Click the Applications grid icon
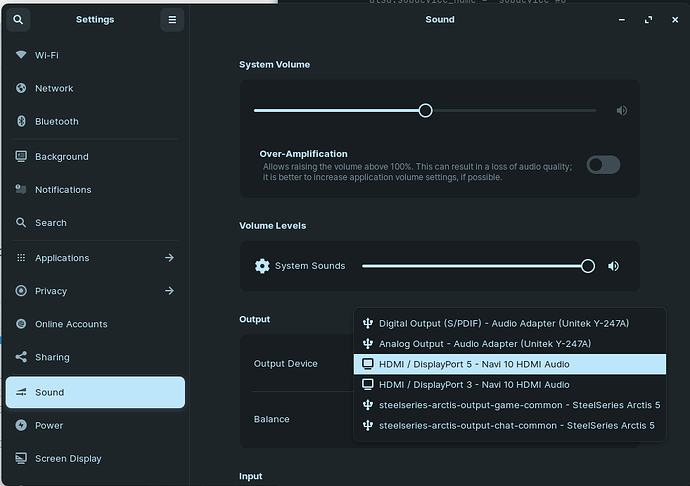This screenshot has height=486, width=690. [x=21, y=258]
